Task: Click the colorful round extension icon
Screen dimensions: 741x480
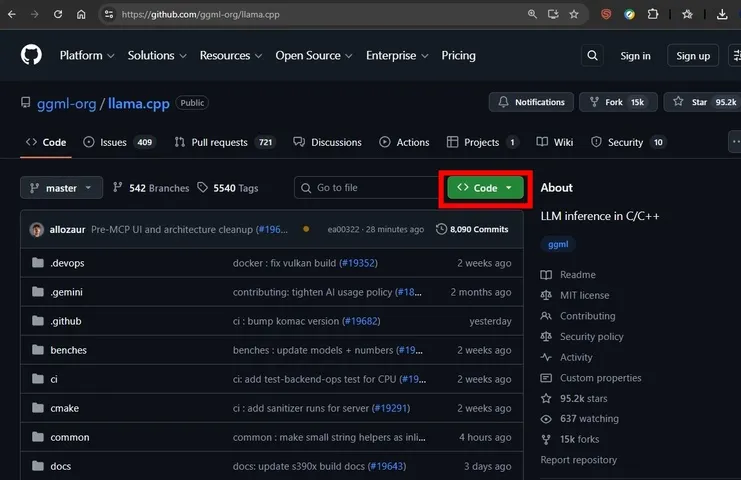Action: coord(629,14)
